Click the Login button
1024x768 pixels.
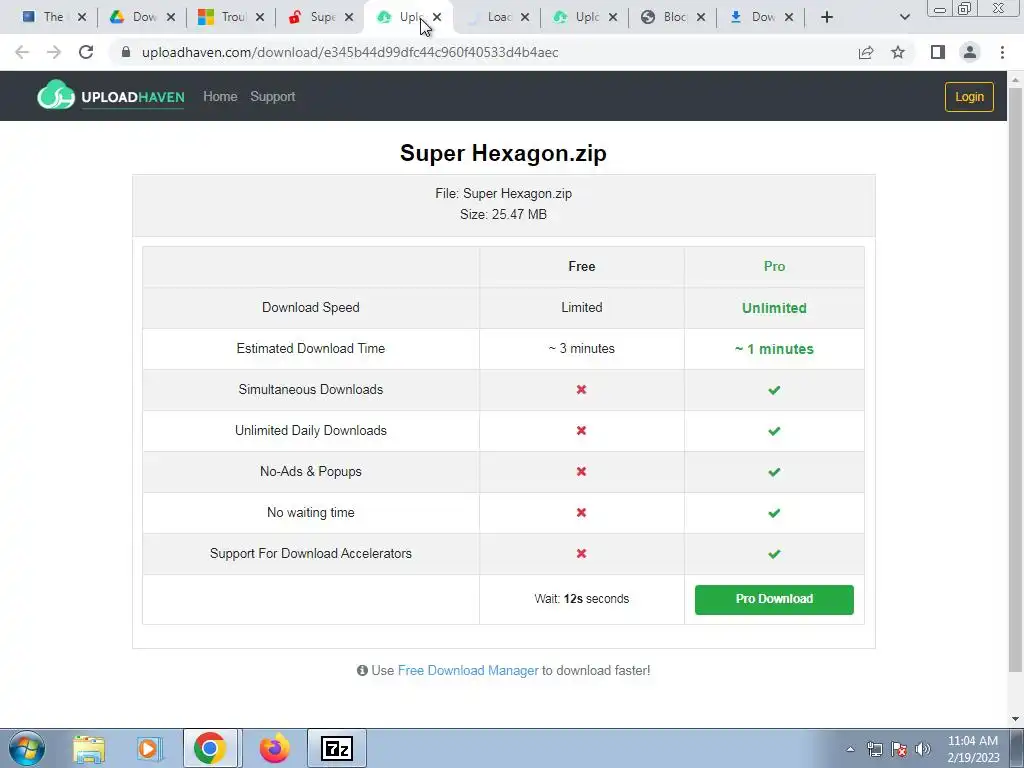(969, 97)
